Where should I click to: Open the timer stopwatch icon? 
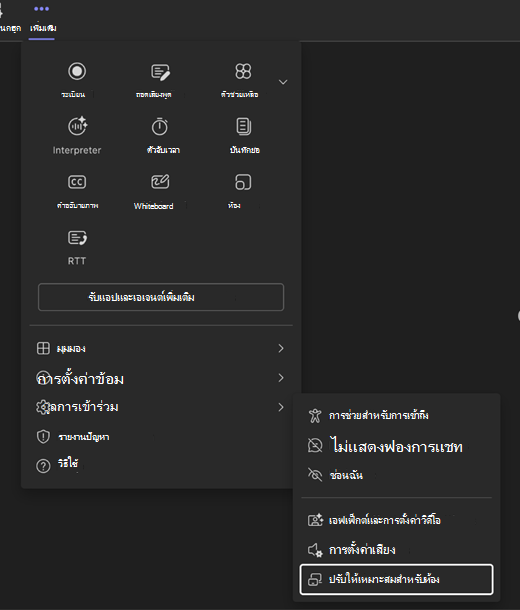[159, 126]
